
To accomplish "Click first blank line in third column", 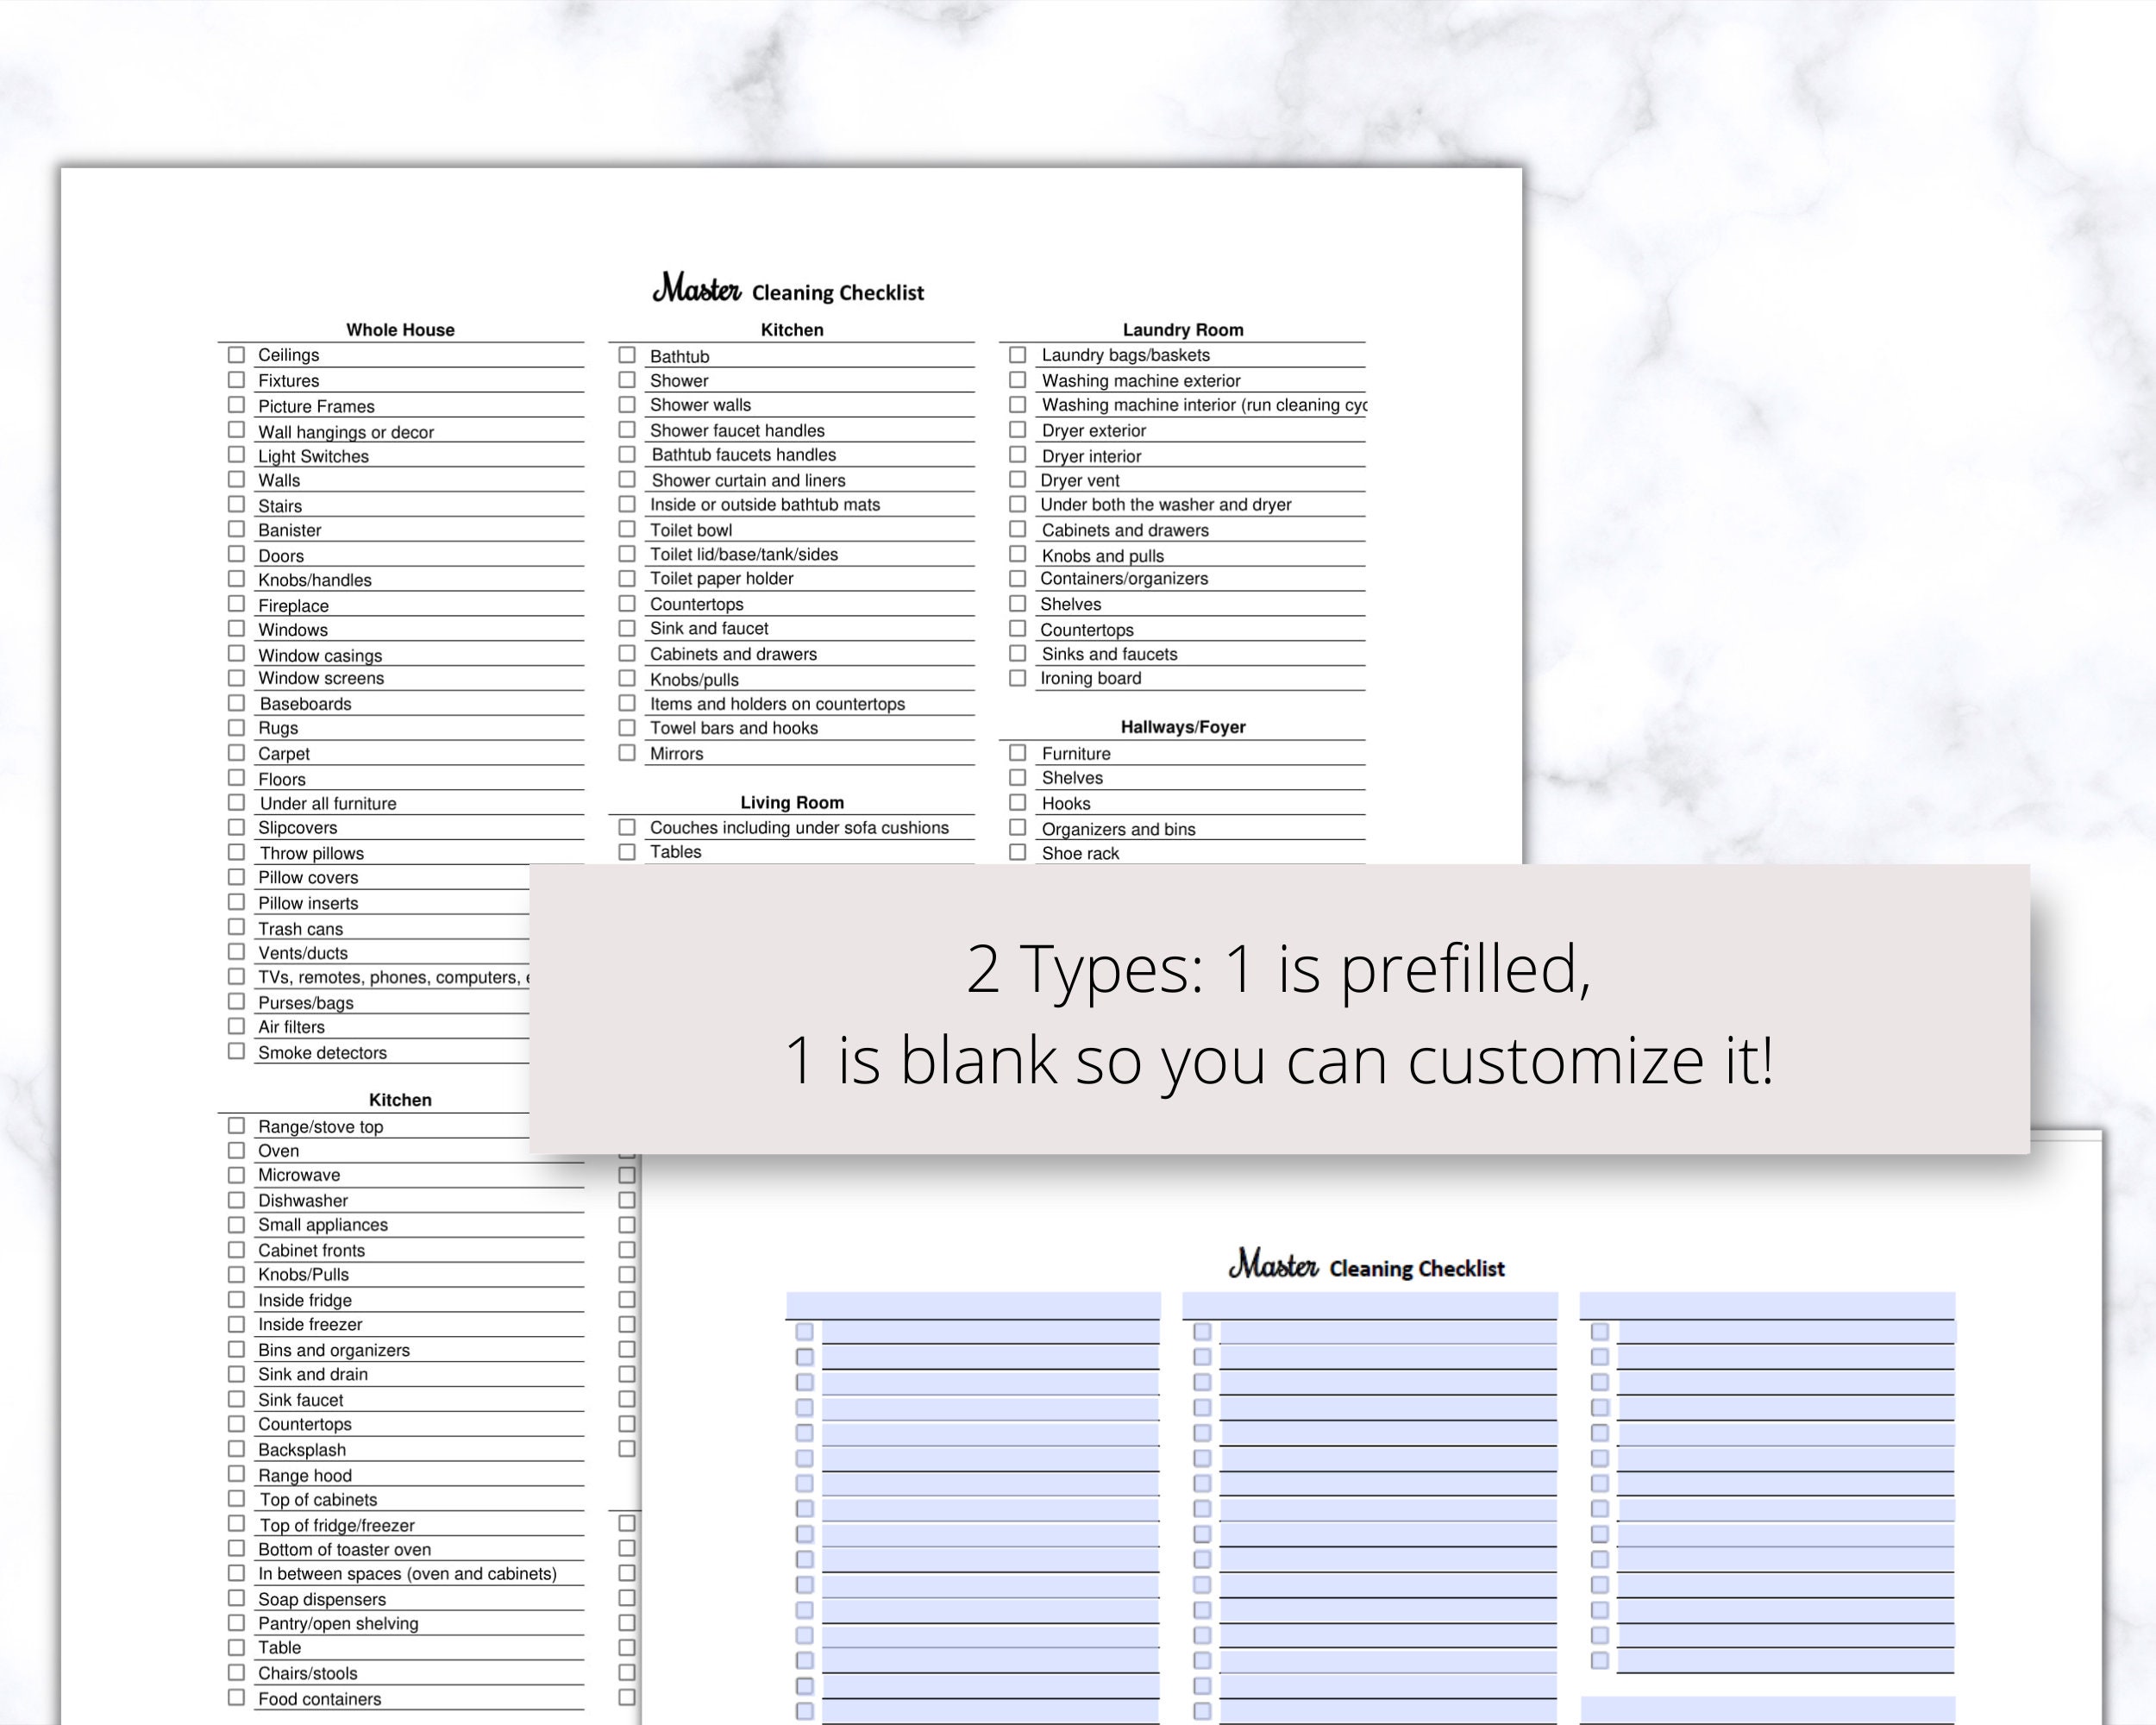I will pyautogui.click(x=1786, y=1332).
